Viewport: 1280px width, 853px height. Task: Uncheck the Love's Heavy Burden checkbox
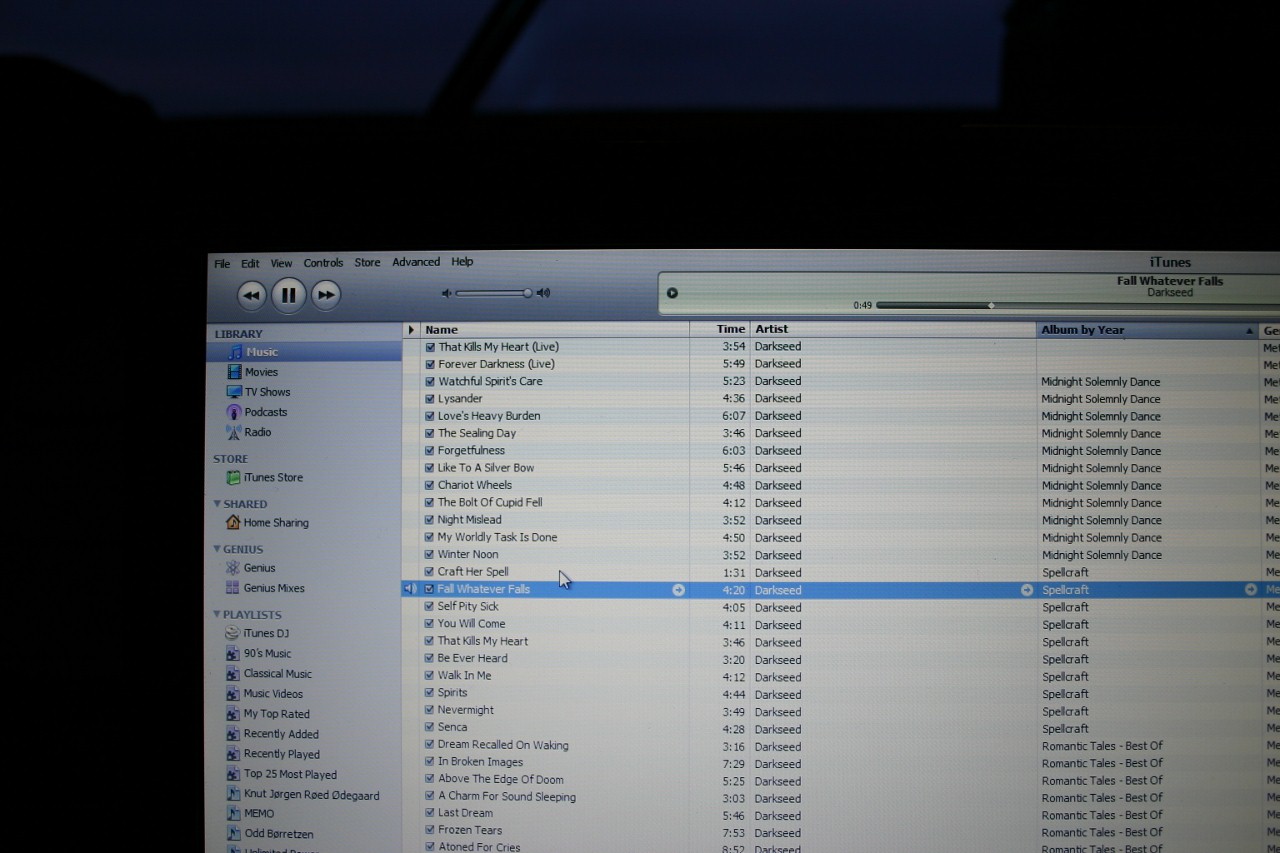coord(430,416)
